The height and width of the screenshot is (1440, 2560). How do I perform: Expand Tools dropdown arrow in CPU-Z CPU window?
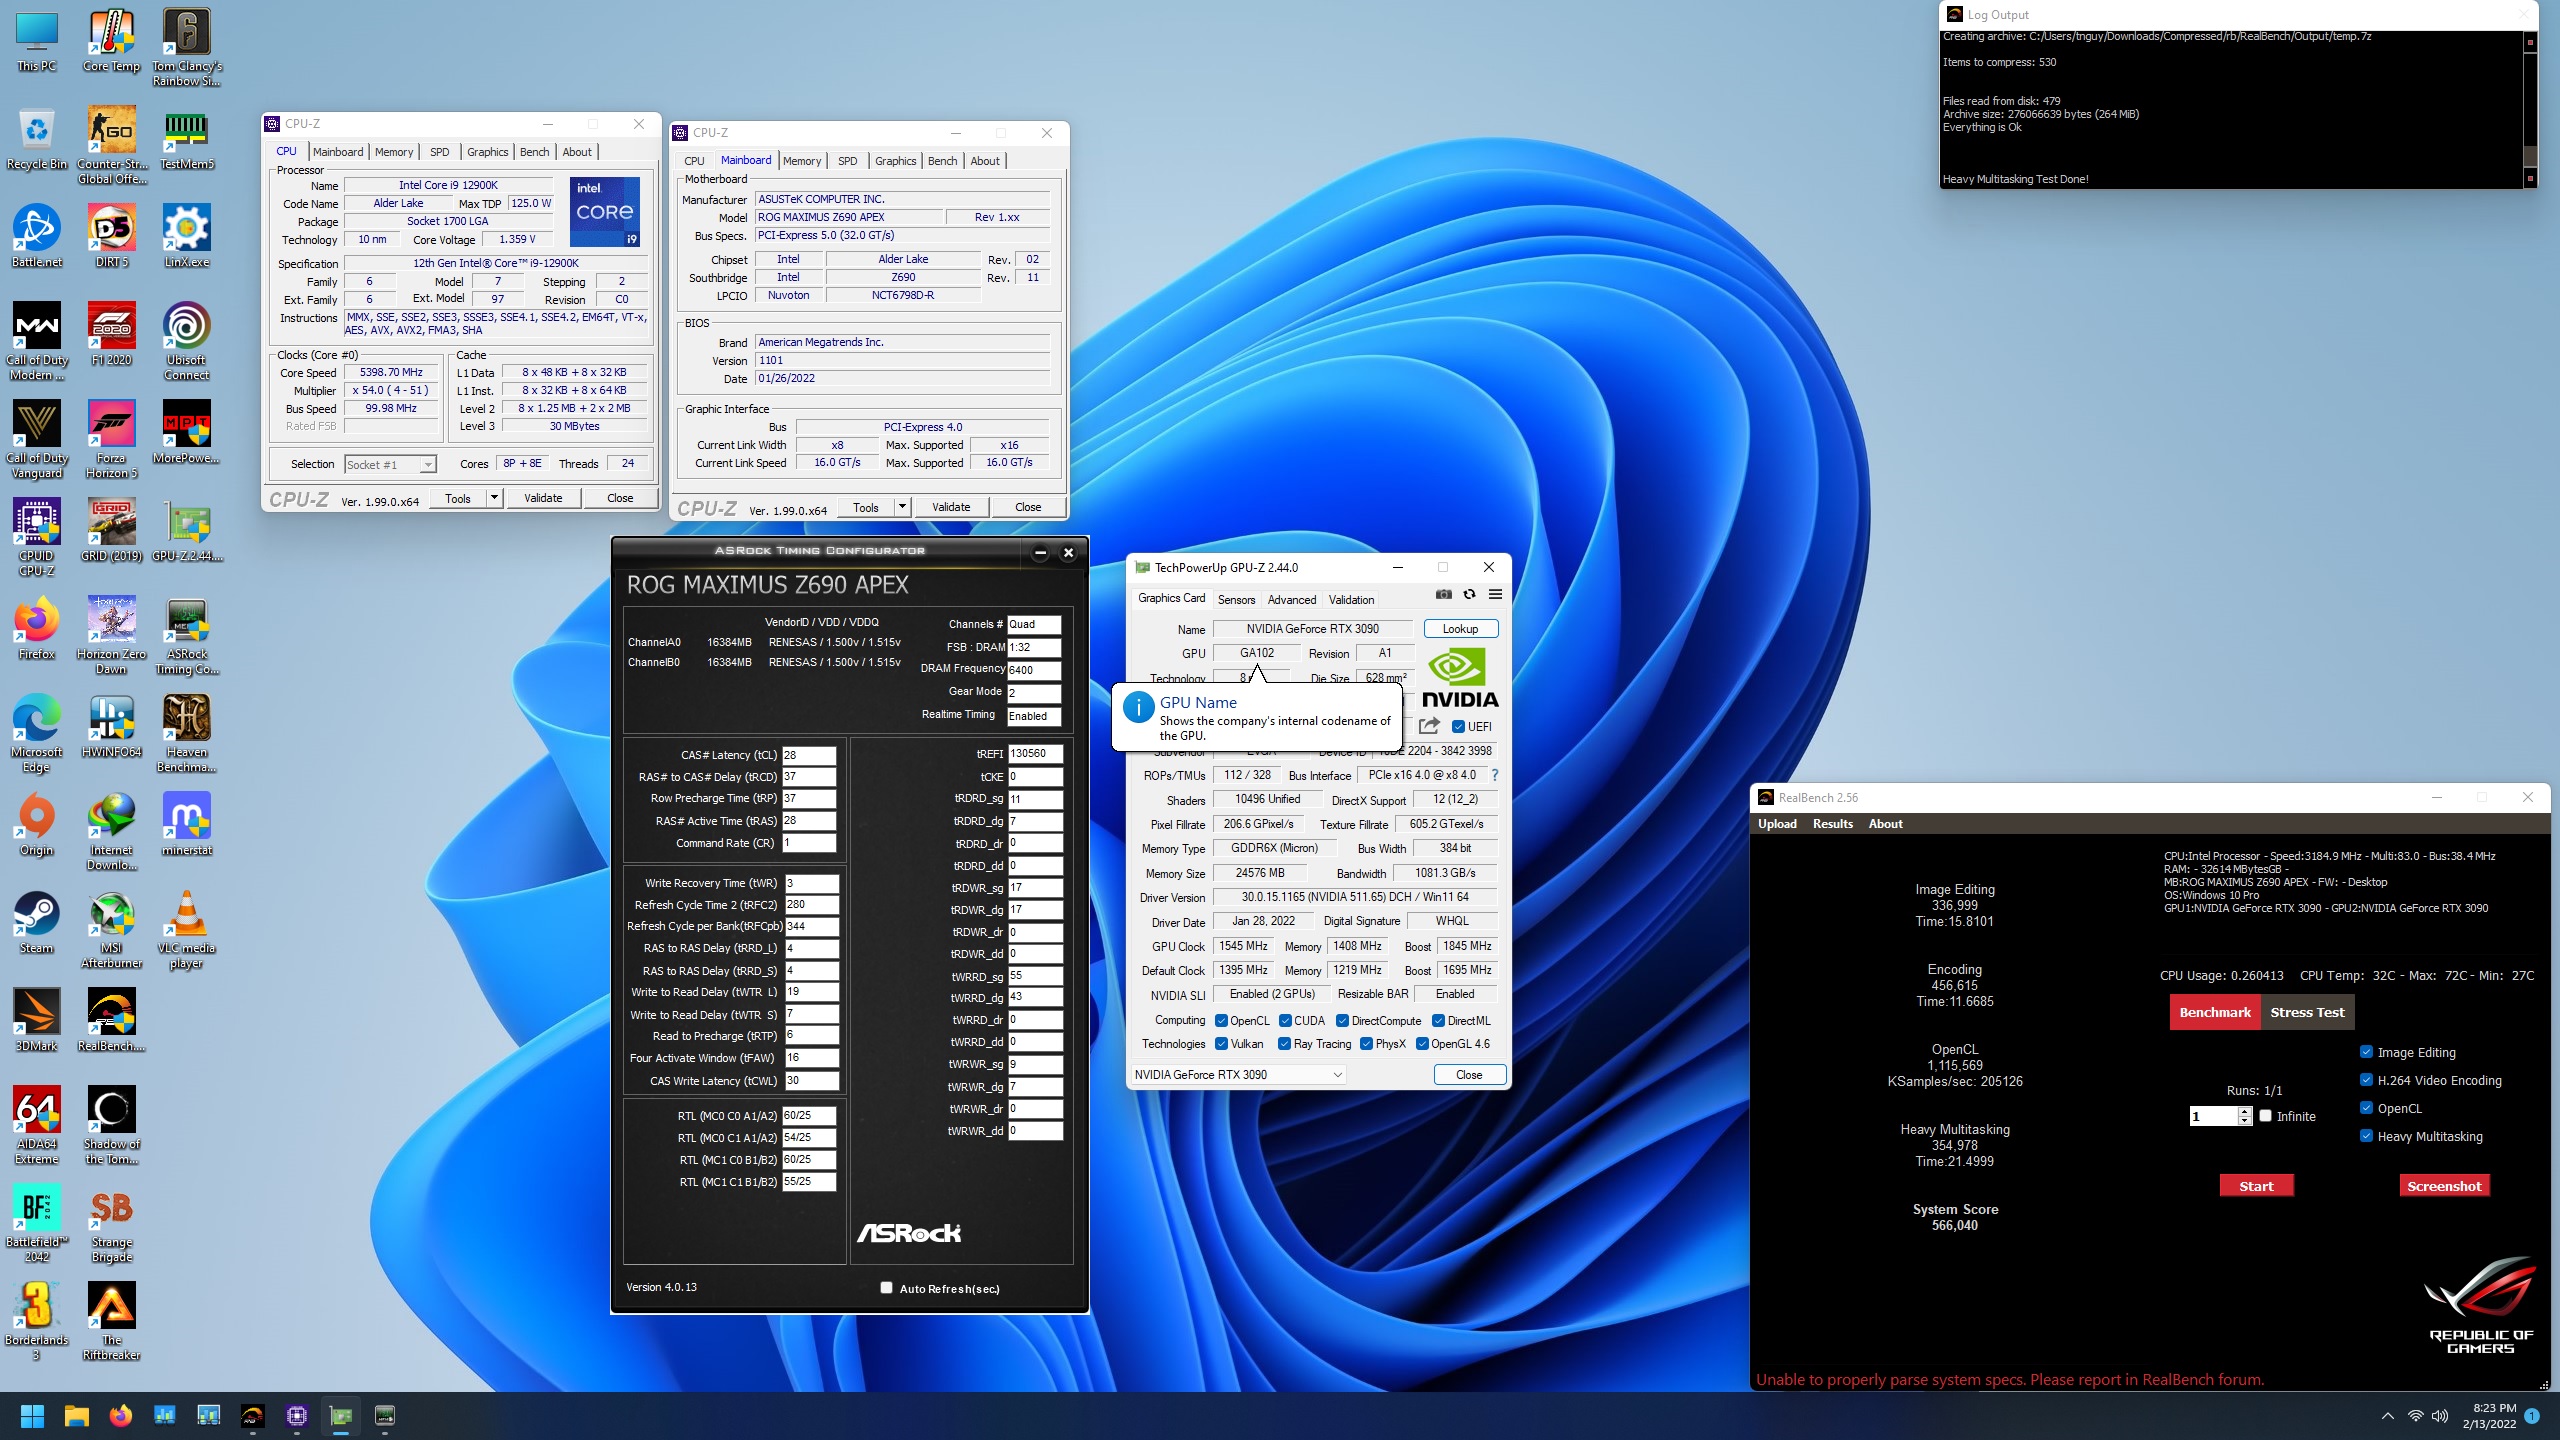point(493,498)
